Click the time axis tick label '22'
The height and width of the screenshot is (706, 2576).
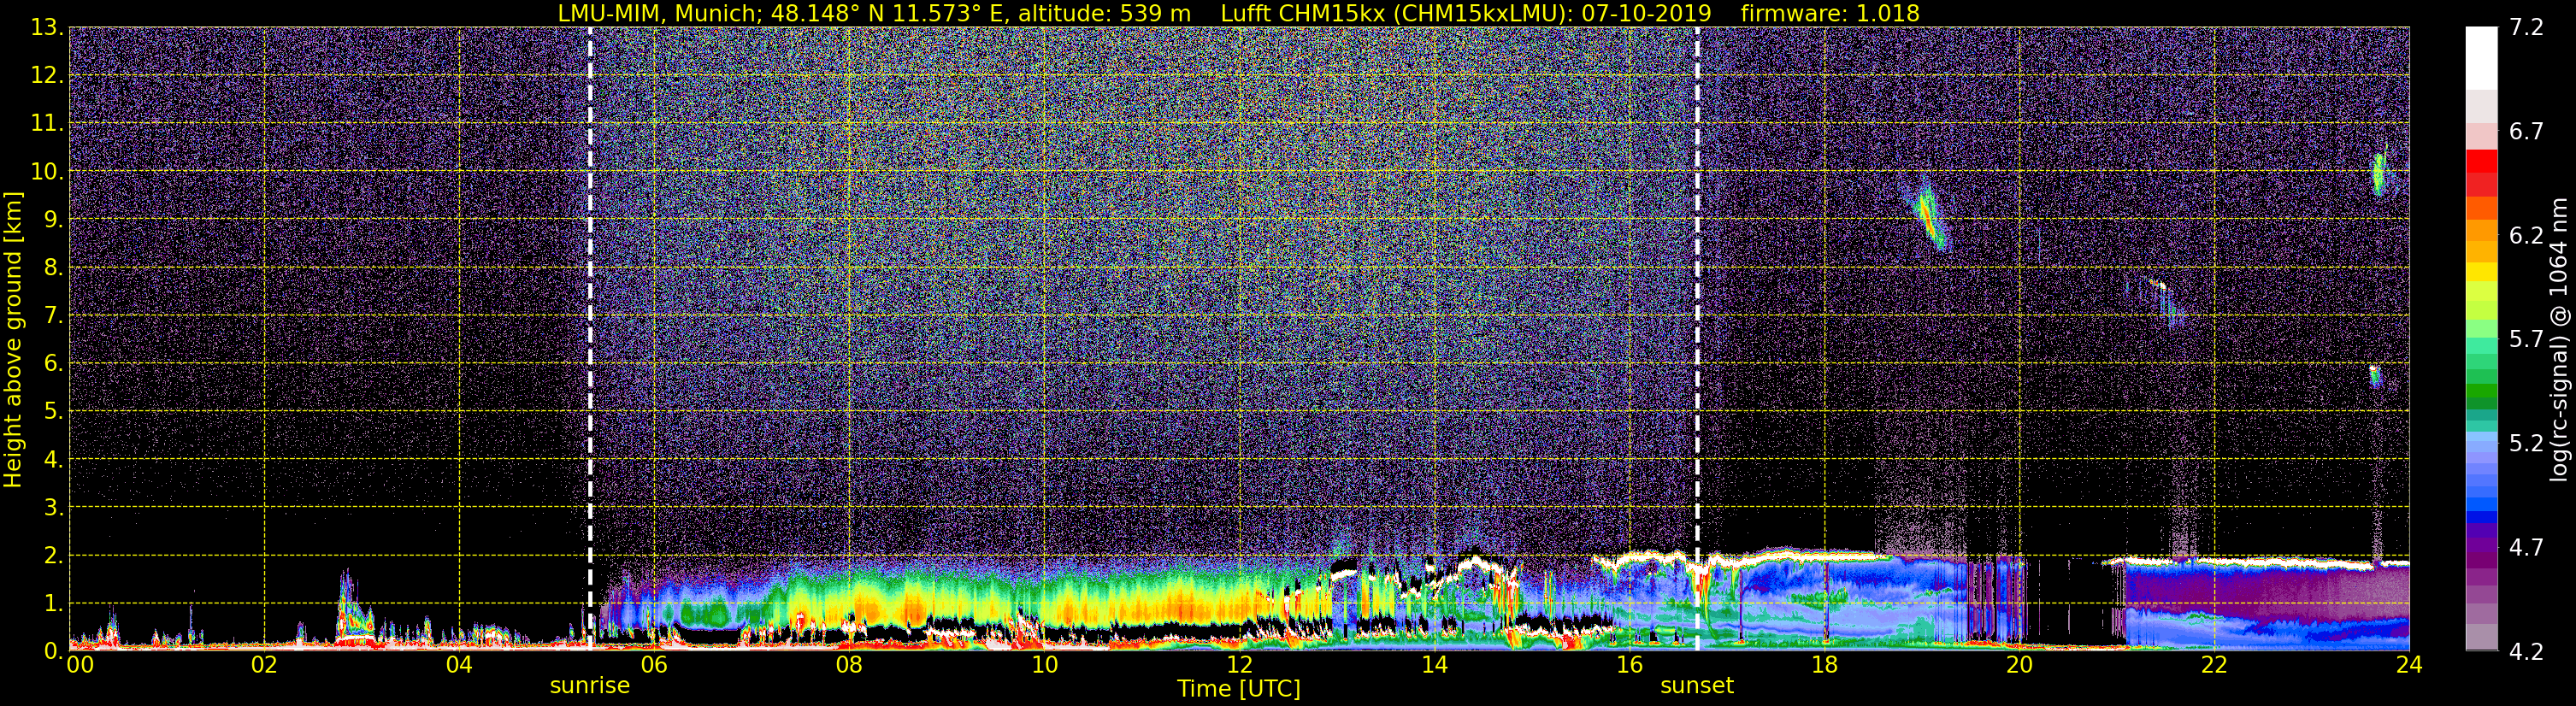(x=2214, y=665)
